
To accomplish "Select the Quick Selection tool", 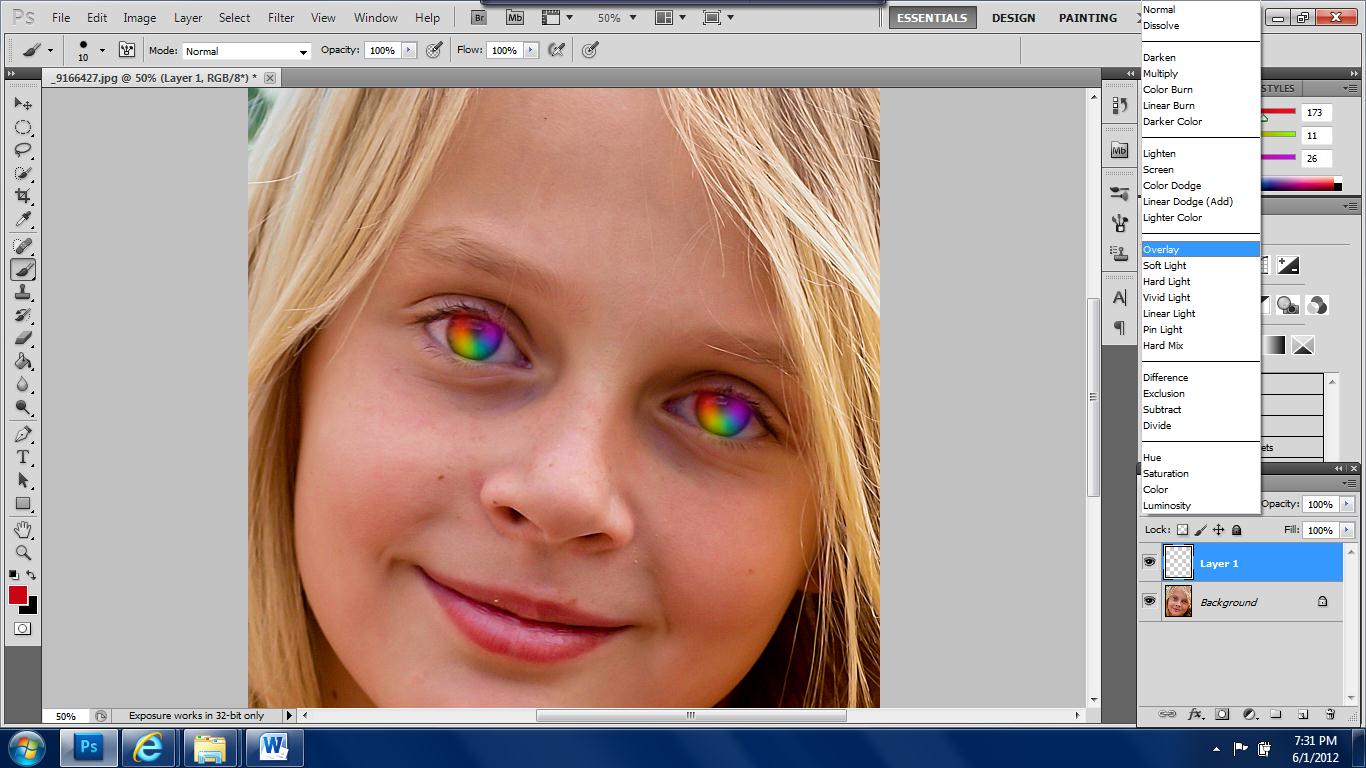I will 23,173.
